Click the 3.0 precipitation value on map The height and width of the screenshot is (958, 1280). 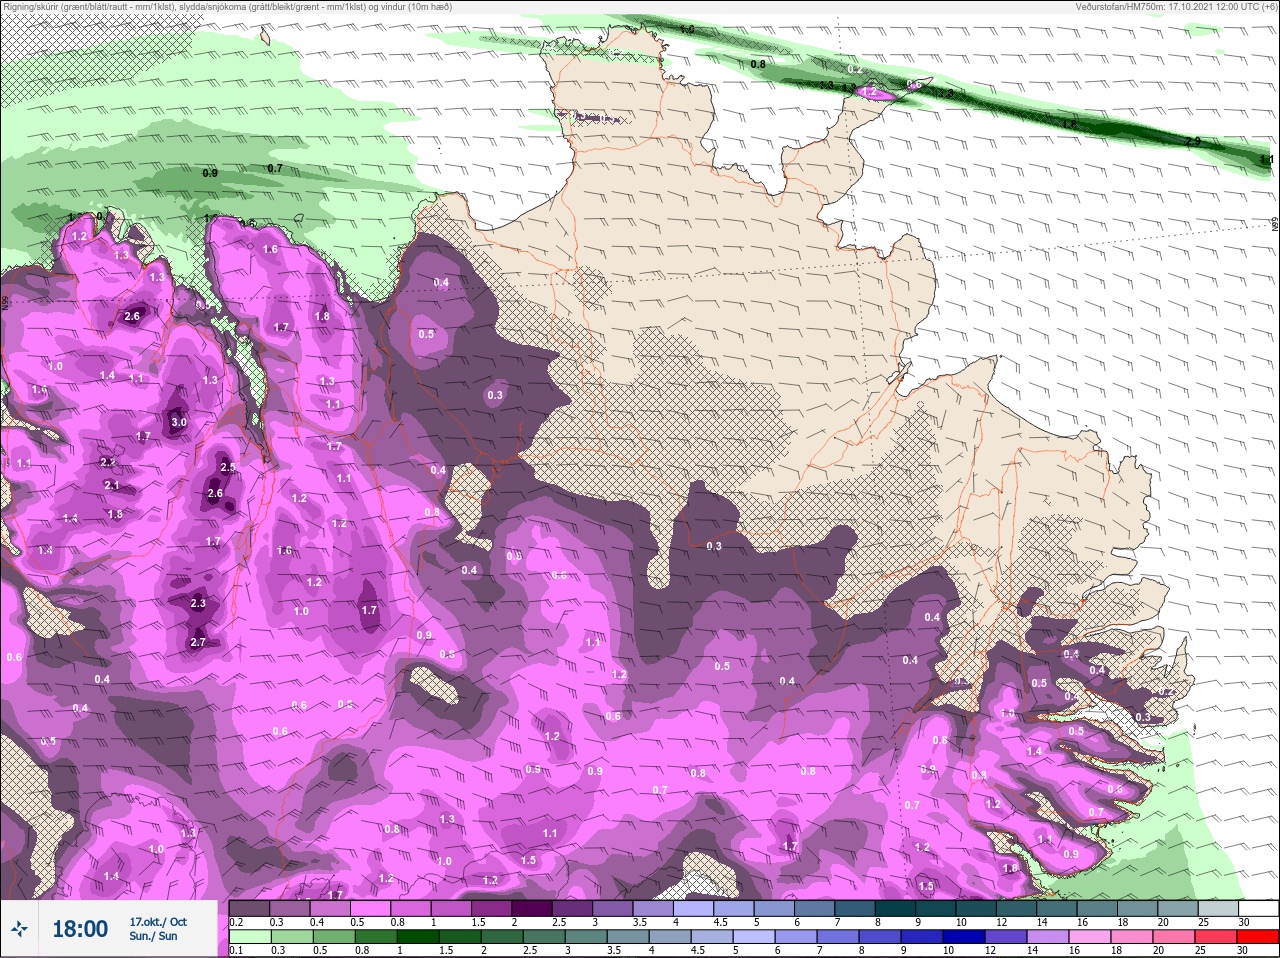click(179, 423)
